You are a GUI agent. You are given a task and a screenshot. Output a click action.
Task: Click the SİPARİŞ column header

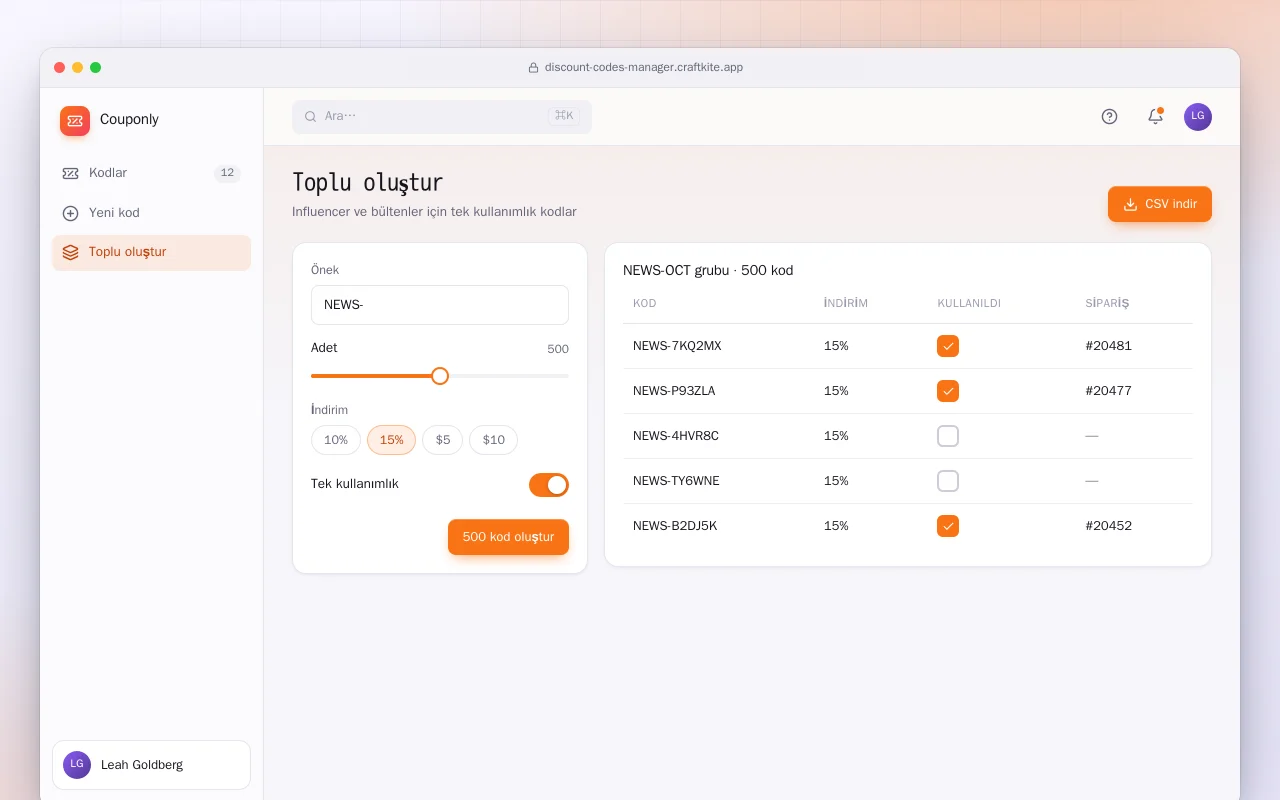pos(1107,303)
